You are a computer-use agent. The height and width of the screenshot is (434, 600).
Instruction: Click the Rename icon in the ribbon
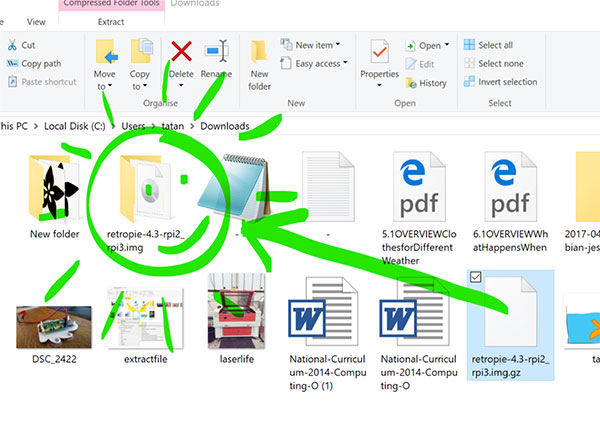point(216,58)
